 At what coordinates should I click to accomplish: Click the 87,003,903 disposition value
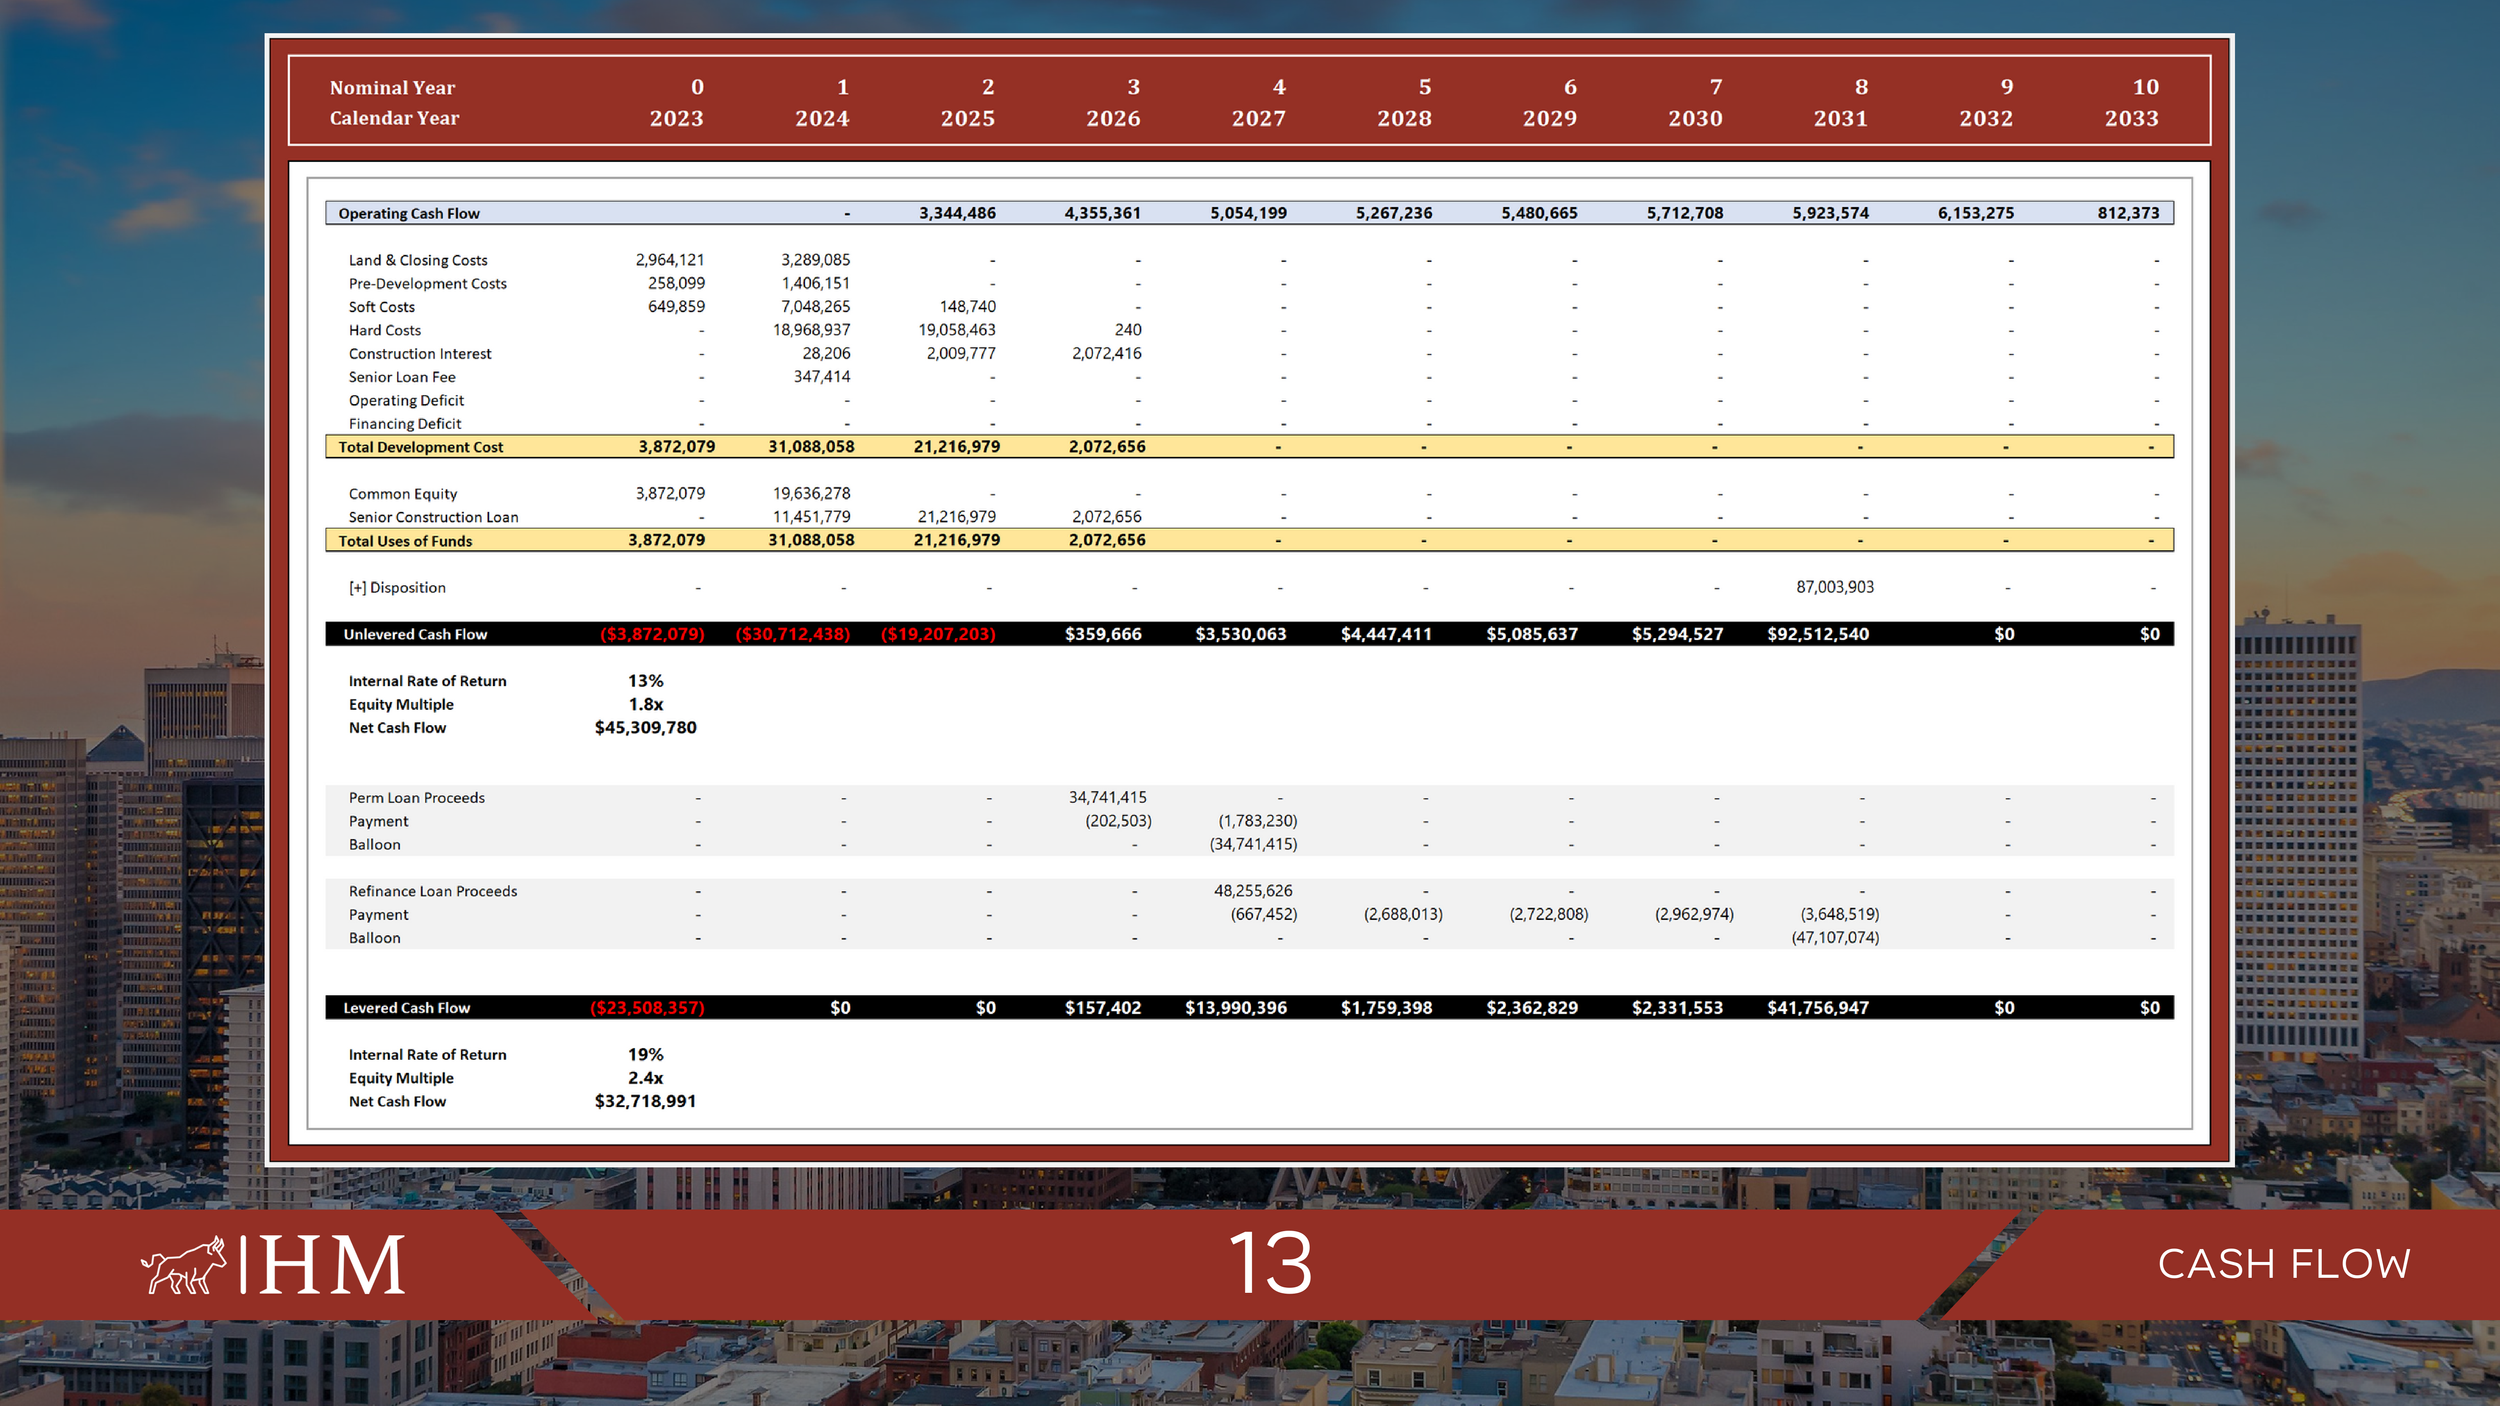pyautogui.click(x=1834, y=587)
